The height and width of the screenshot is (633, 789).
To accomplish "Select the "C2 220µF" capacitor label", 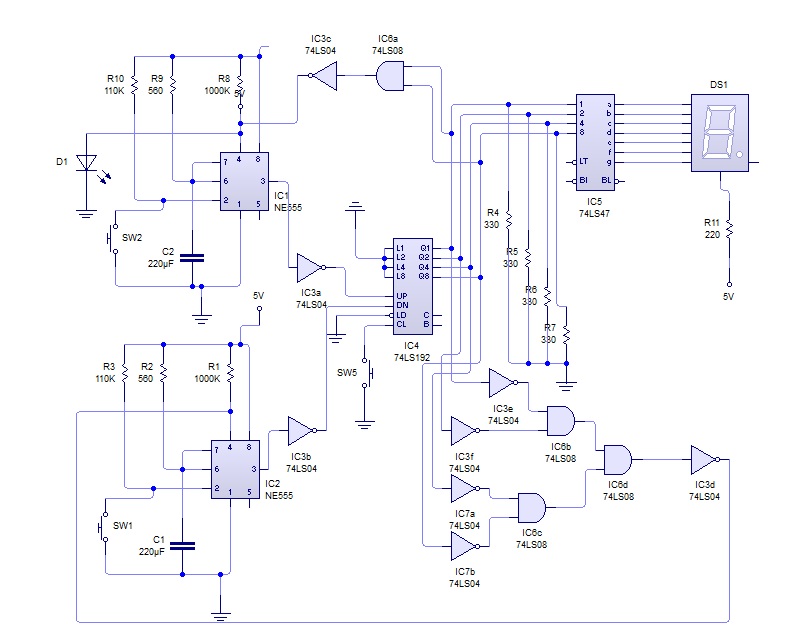I will pos(161,257).
